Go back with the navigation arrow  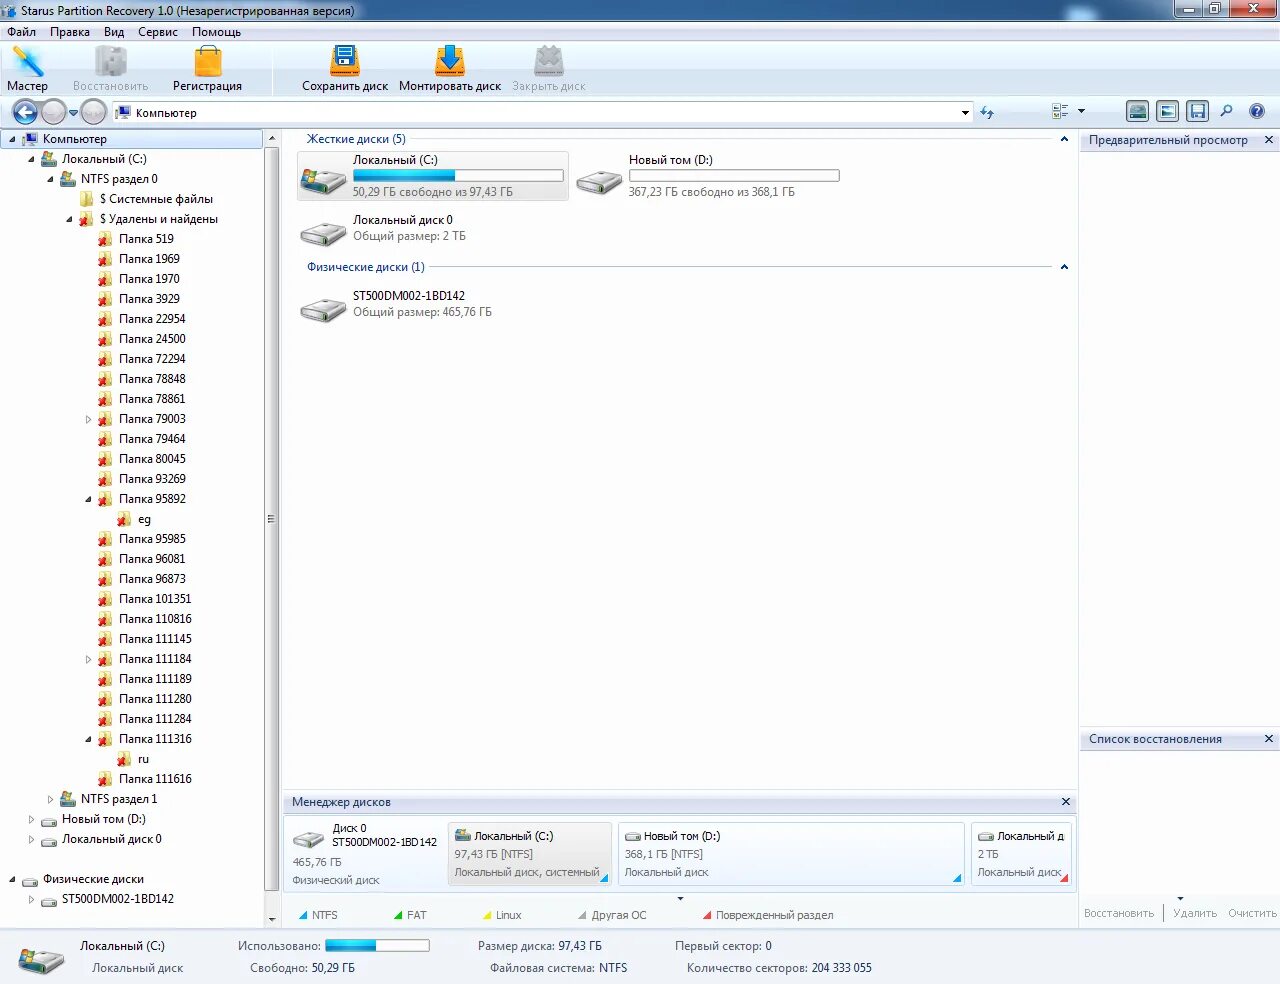pos(25,112)
